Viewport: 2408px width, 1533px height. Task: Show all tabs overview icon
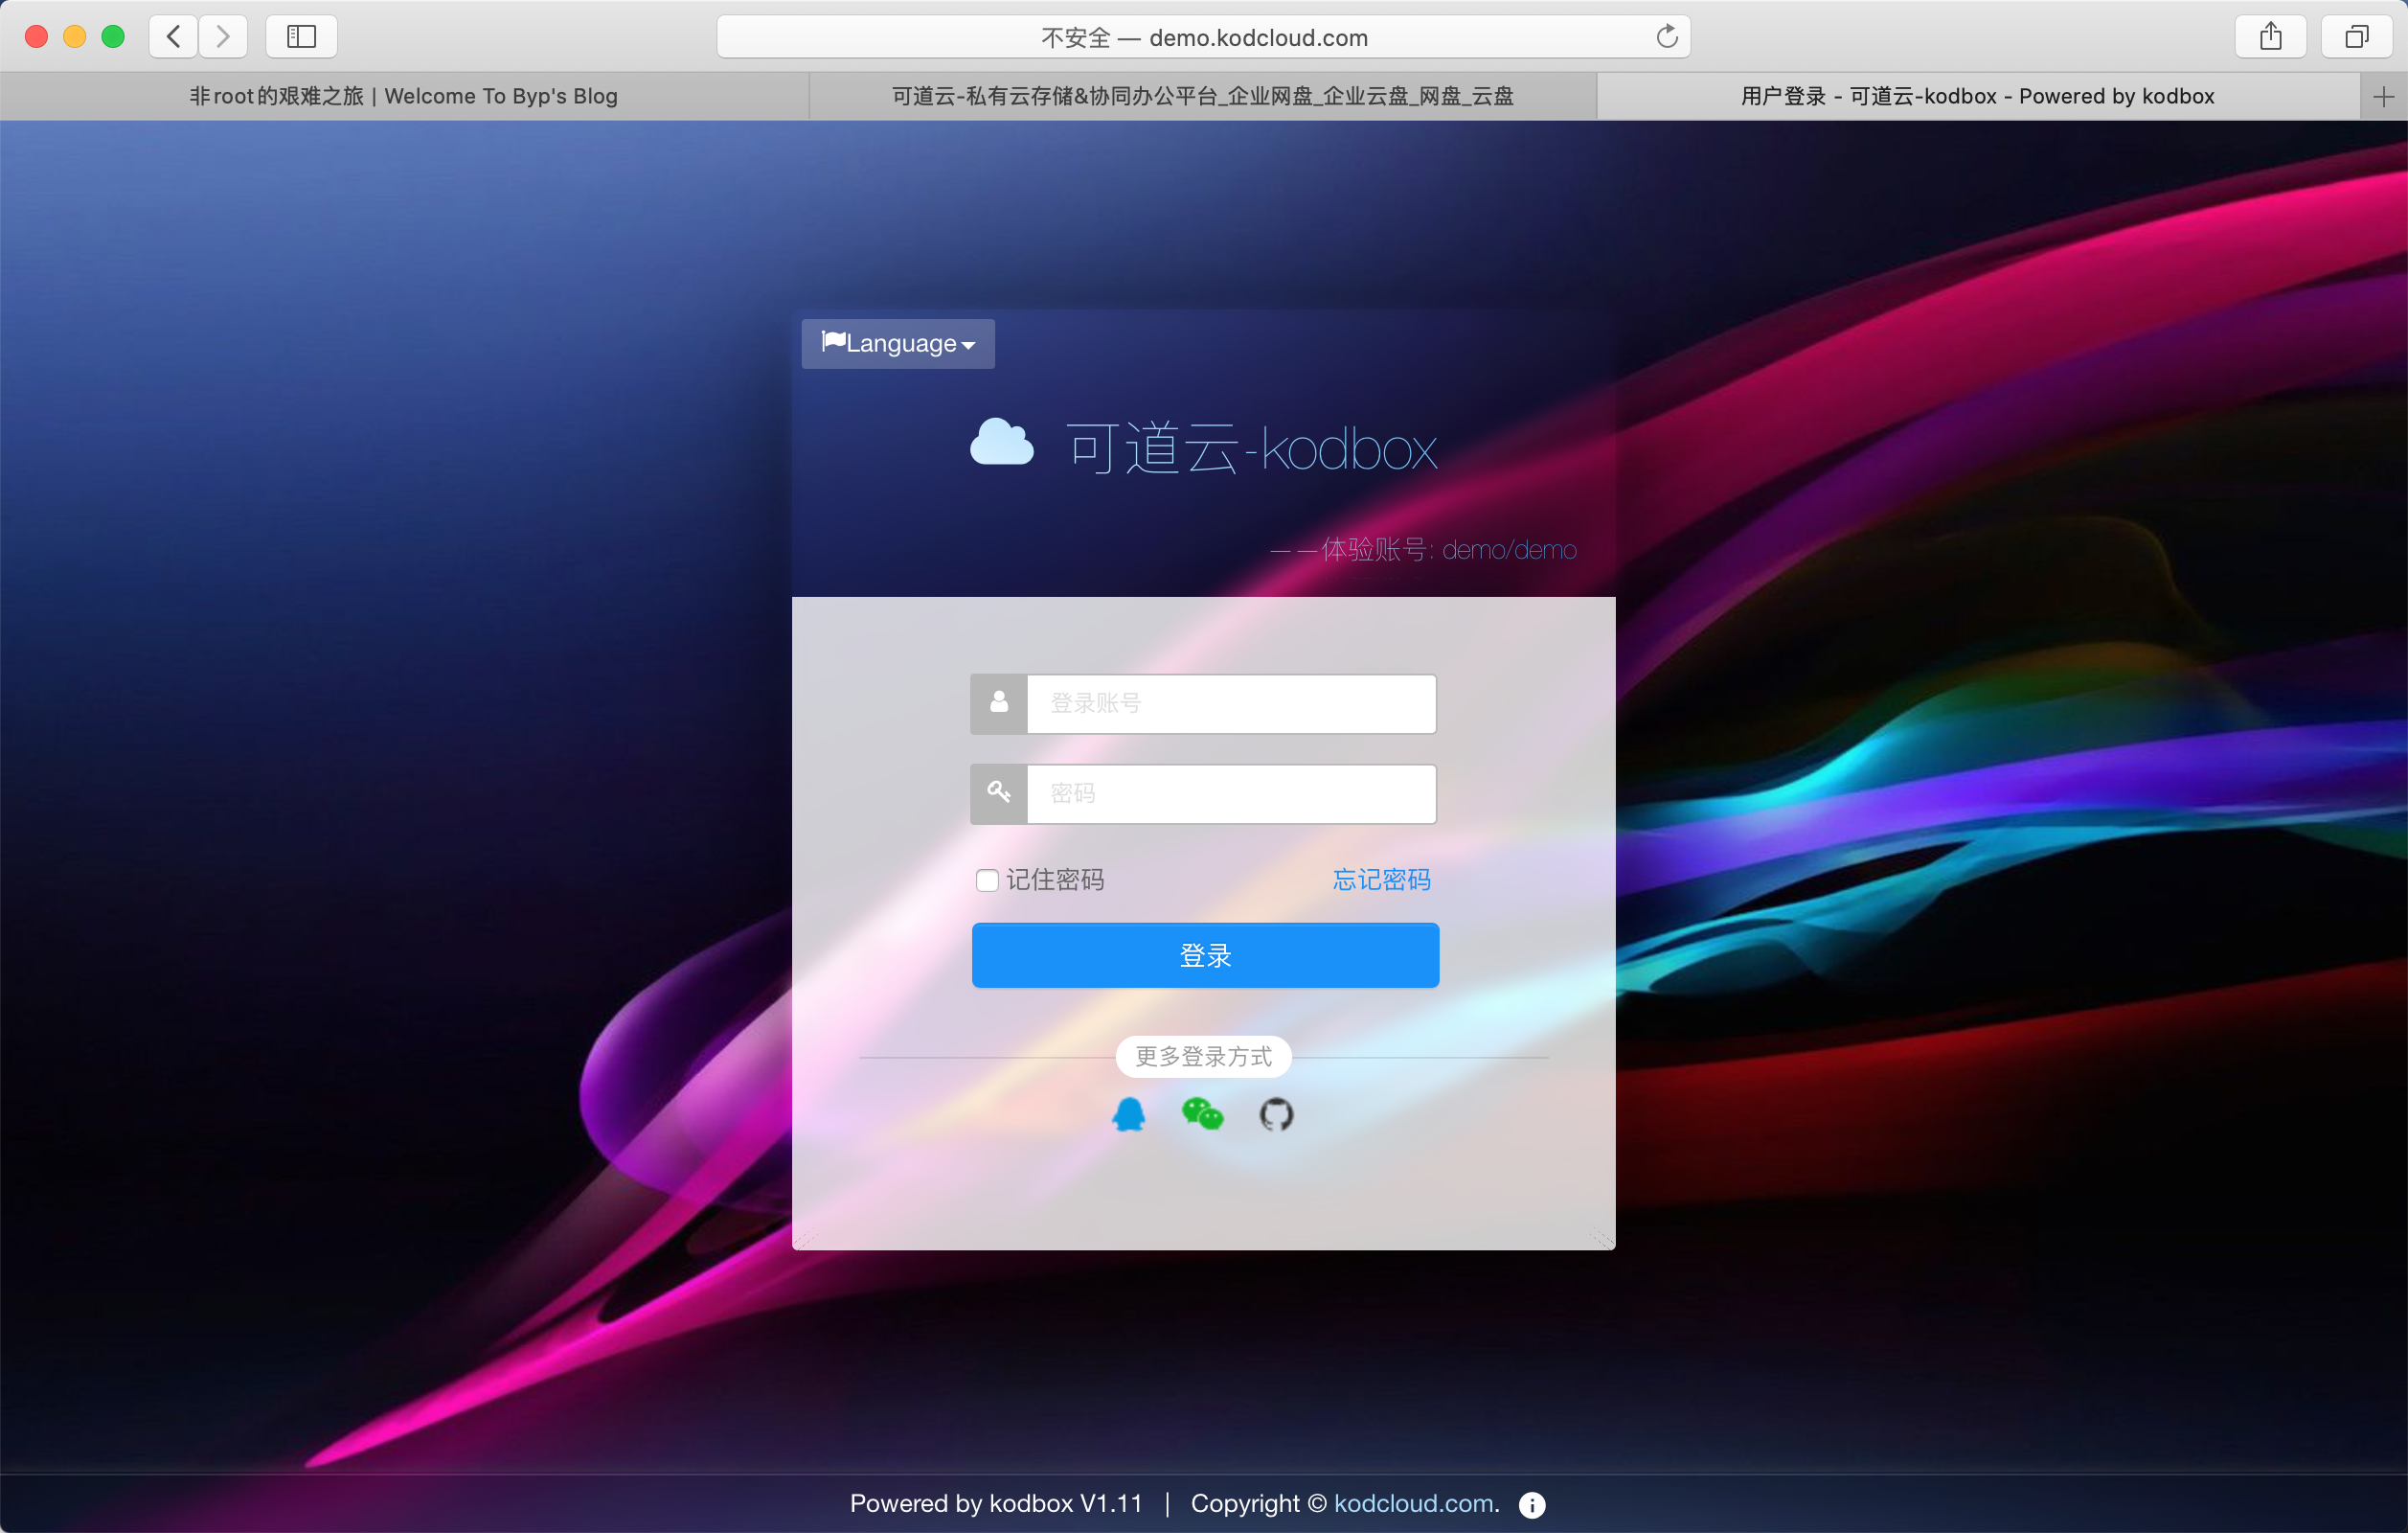pyautogui.click(x=2356, y=37)
